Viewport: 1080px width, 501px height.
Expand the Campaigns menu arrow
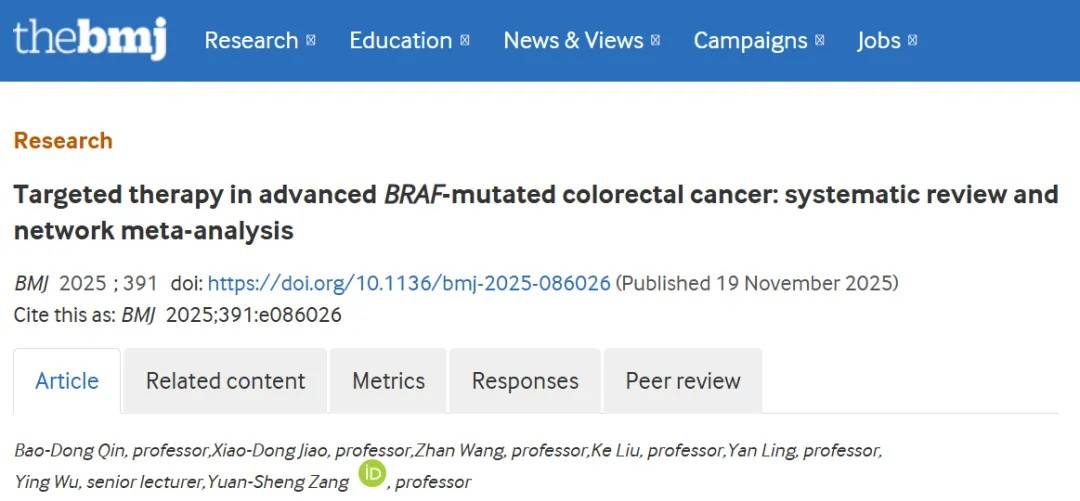point(820,41)
